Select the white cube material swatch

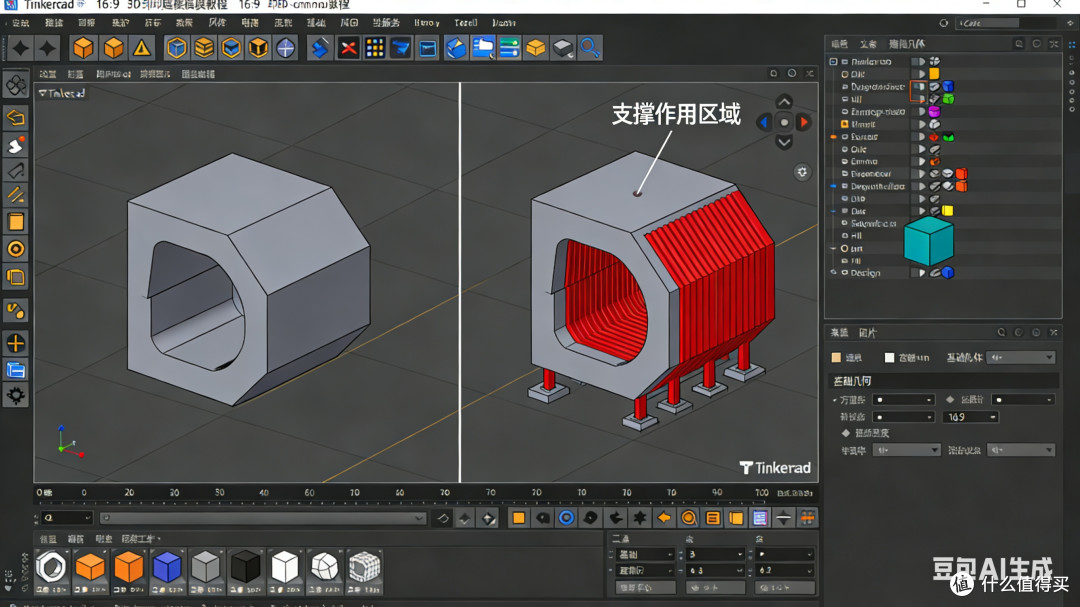click(x=284, y=570)
